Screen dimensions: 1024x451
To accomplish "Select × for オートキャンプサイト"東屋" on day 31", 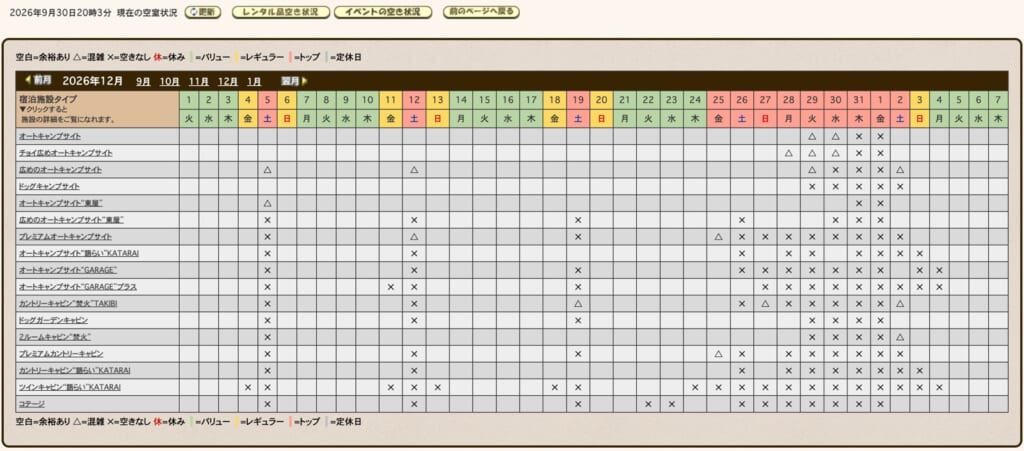I will pos(859,203).
